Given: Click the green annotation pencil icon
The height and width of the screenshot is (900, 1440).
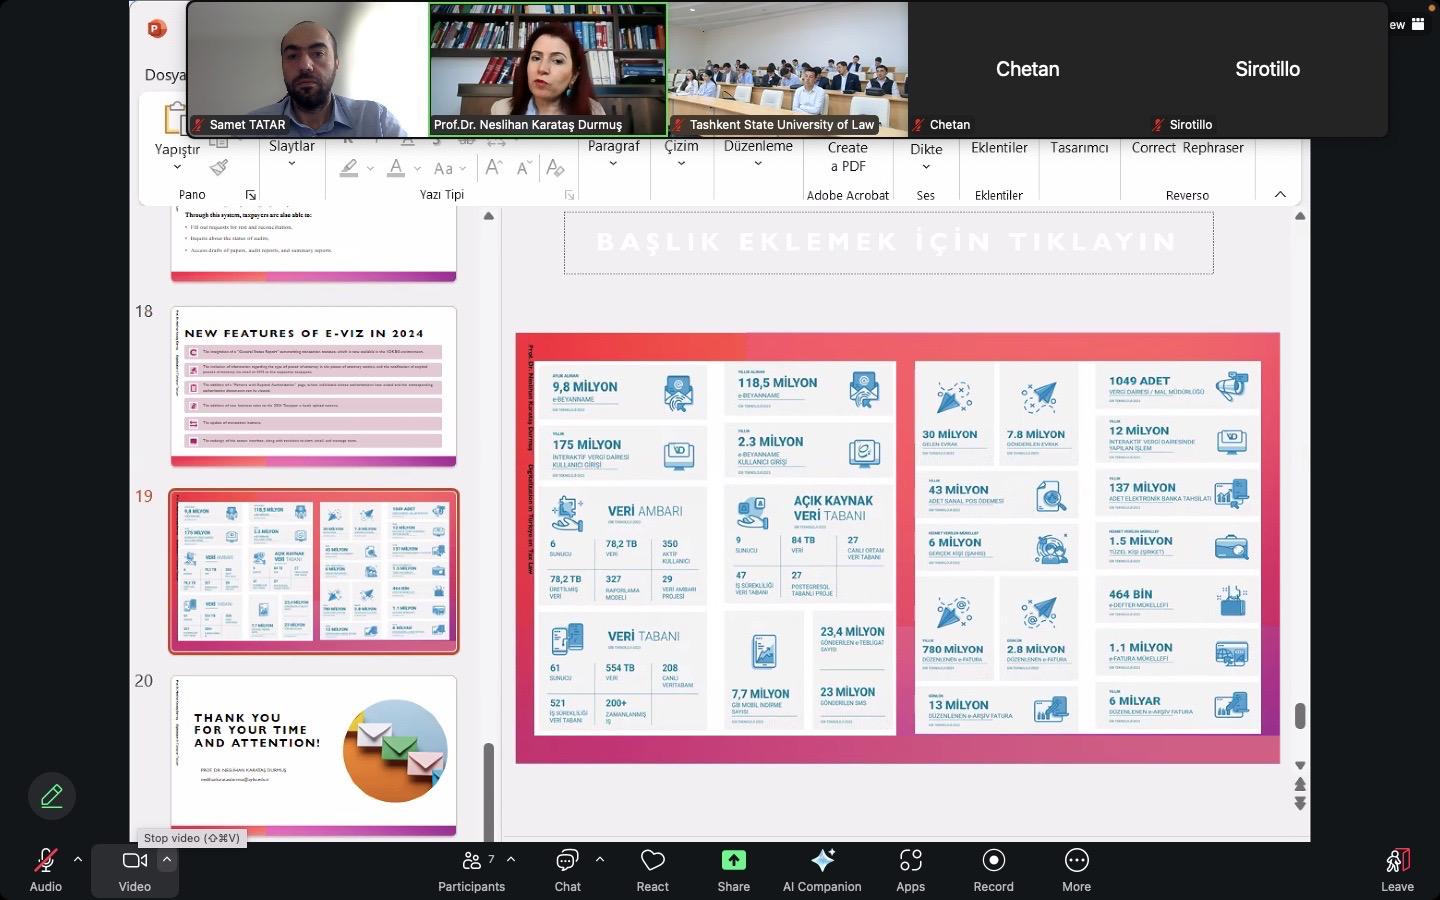Looking at the screenshot, I should [x=52, y=796].
